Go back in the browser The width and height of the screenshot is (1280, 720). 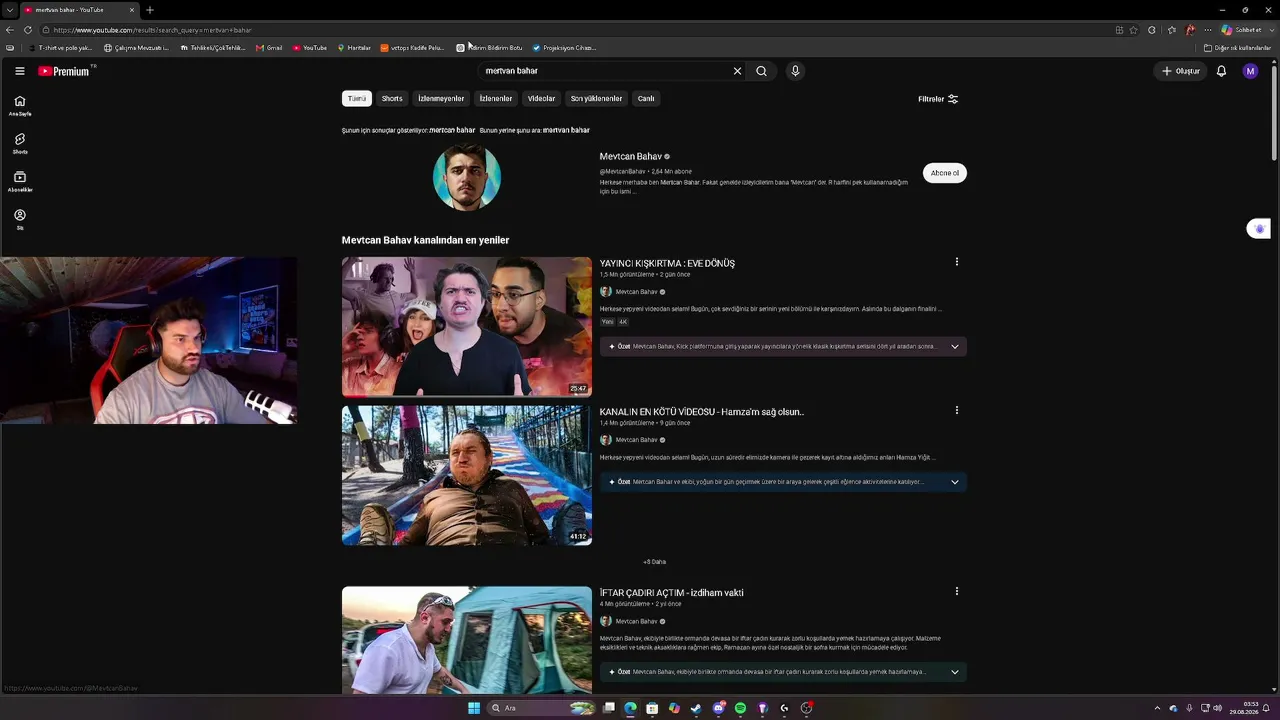pos(10,30)
